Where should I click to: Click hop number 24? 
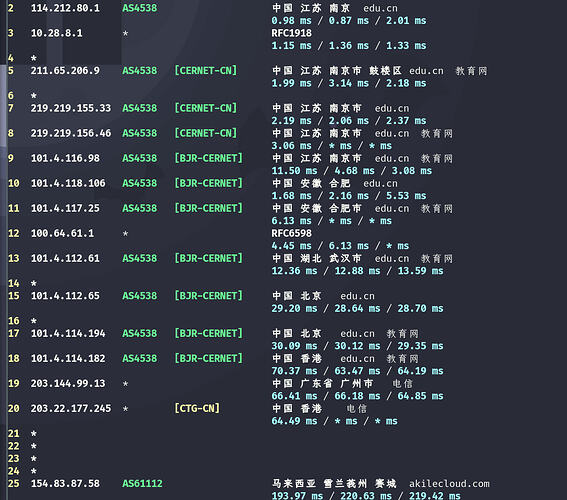click(14, 471)
